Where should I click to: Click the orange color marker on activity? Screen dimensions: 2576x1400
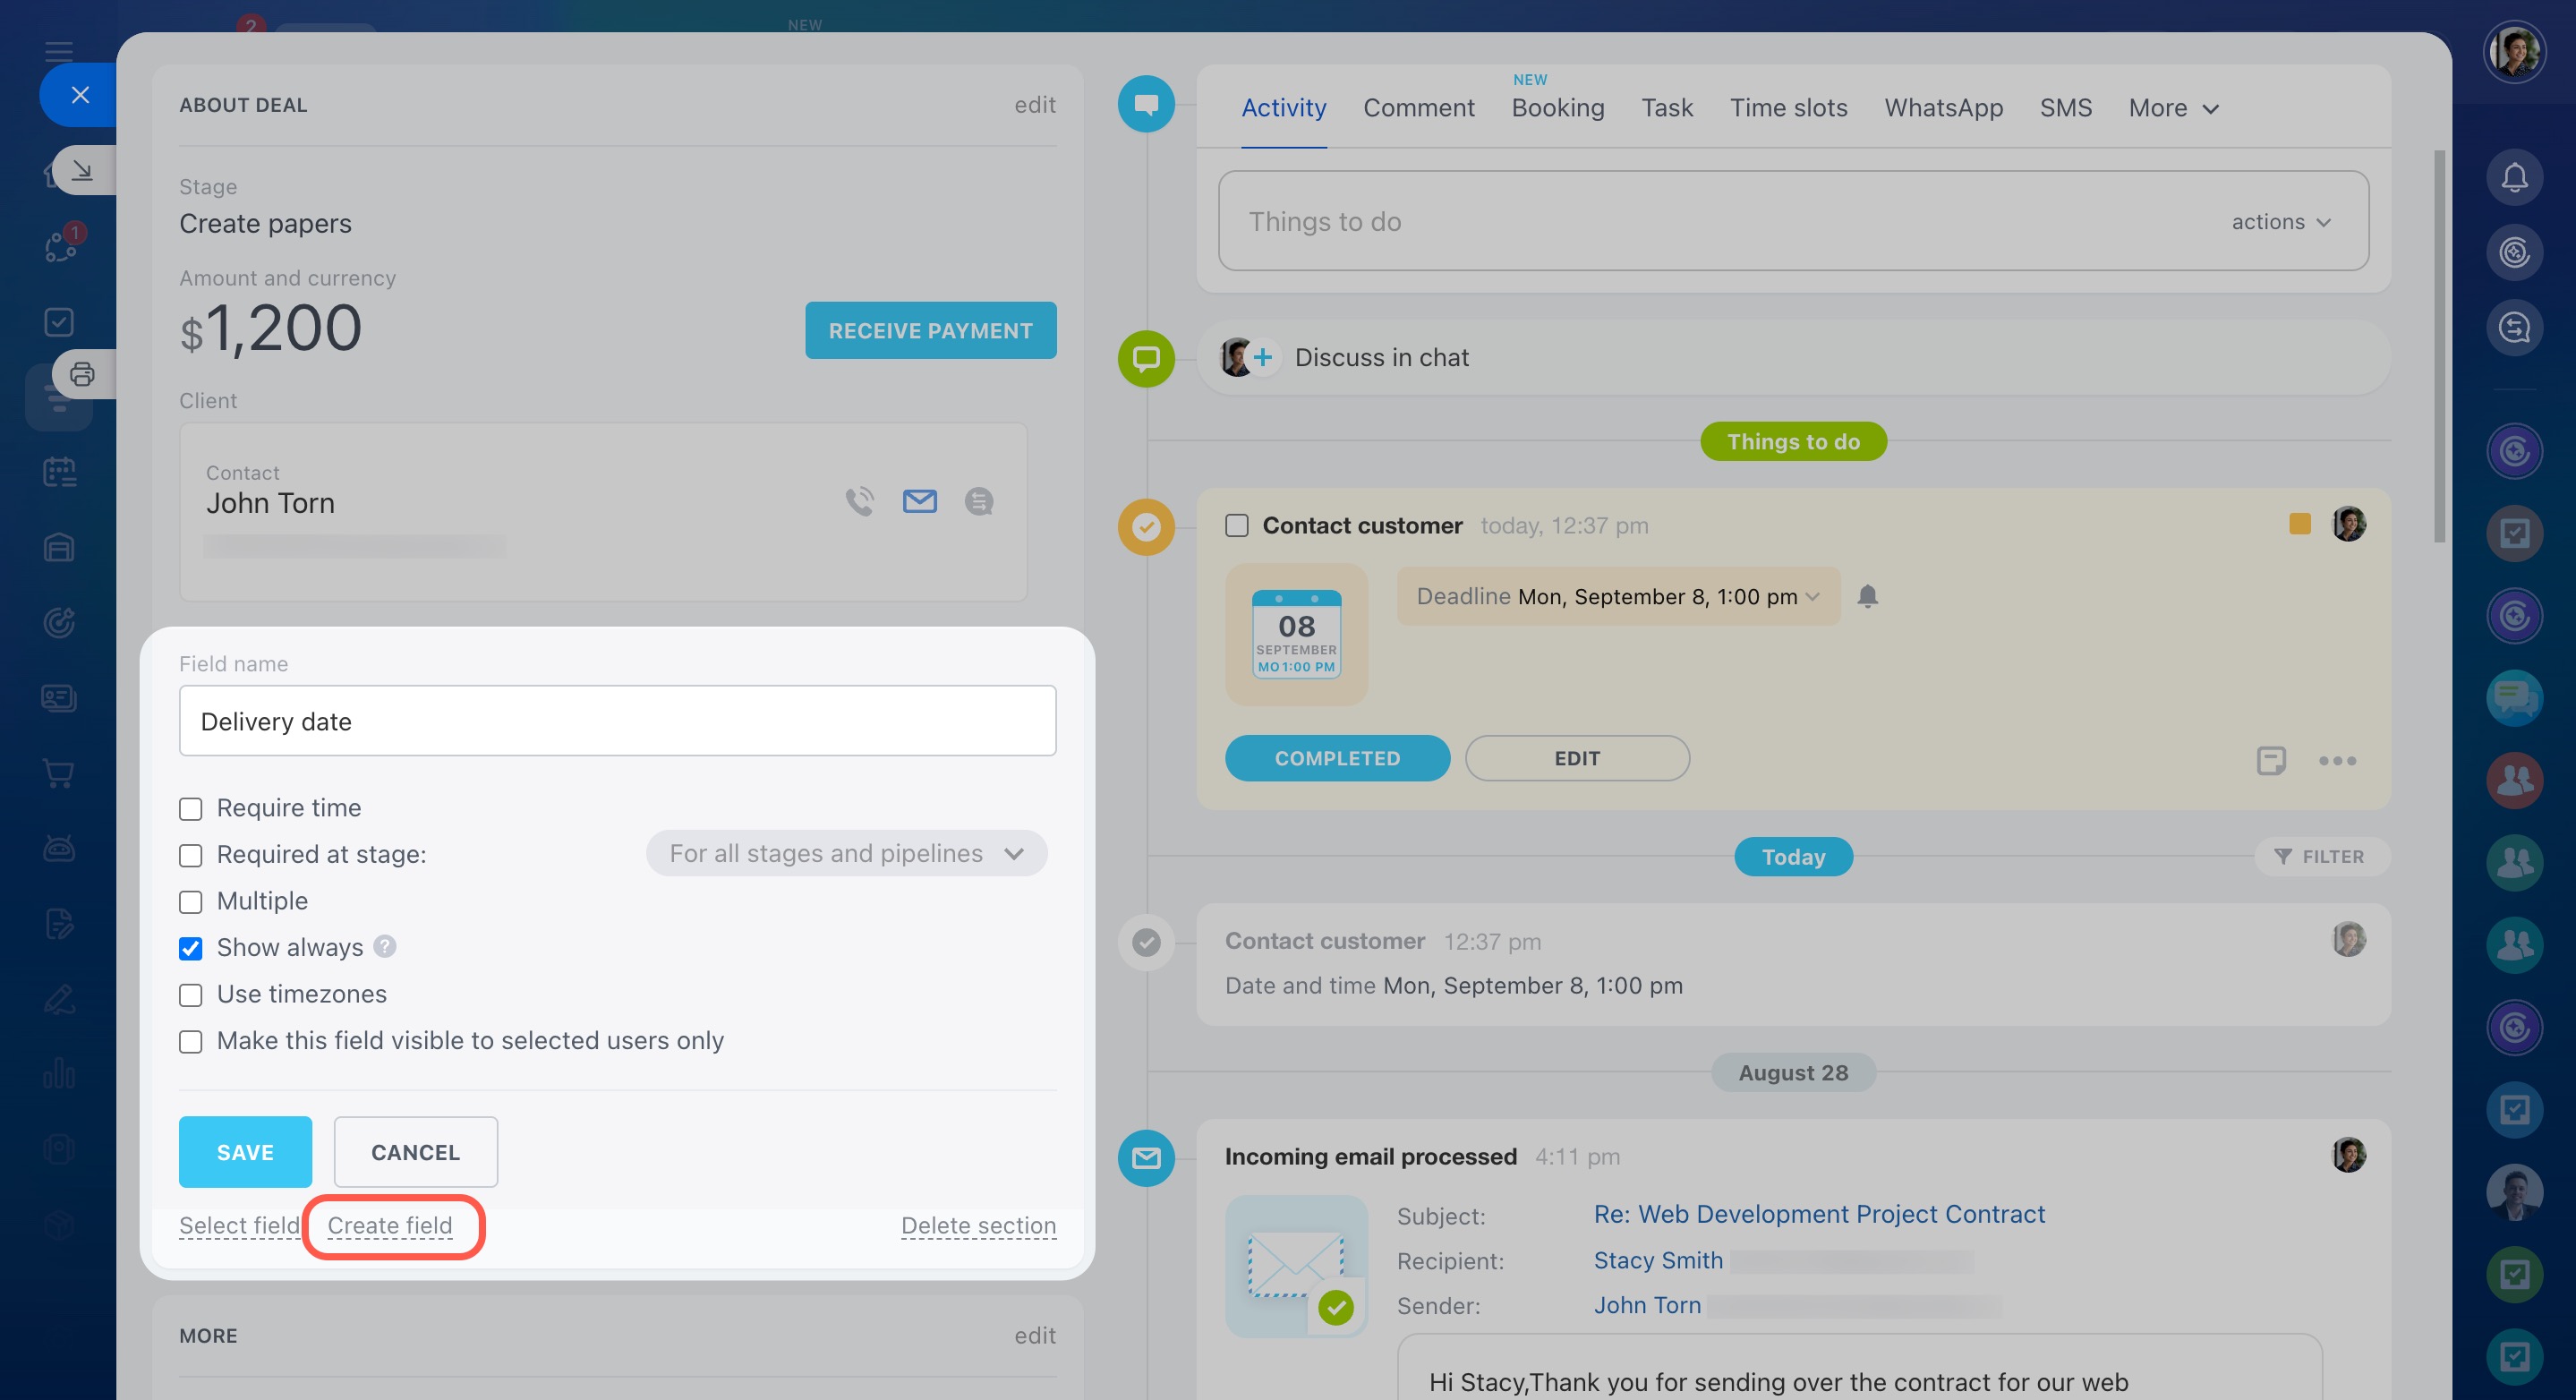click(x=2299, y=524)
